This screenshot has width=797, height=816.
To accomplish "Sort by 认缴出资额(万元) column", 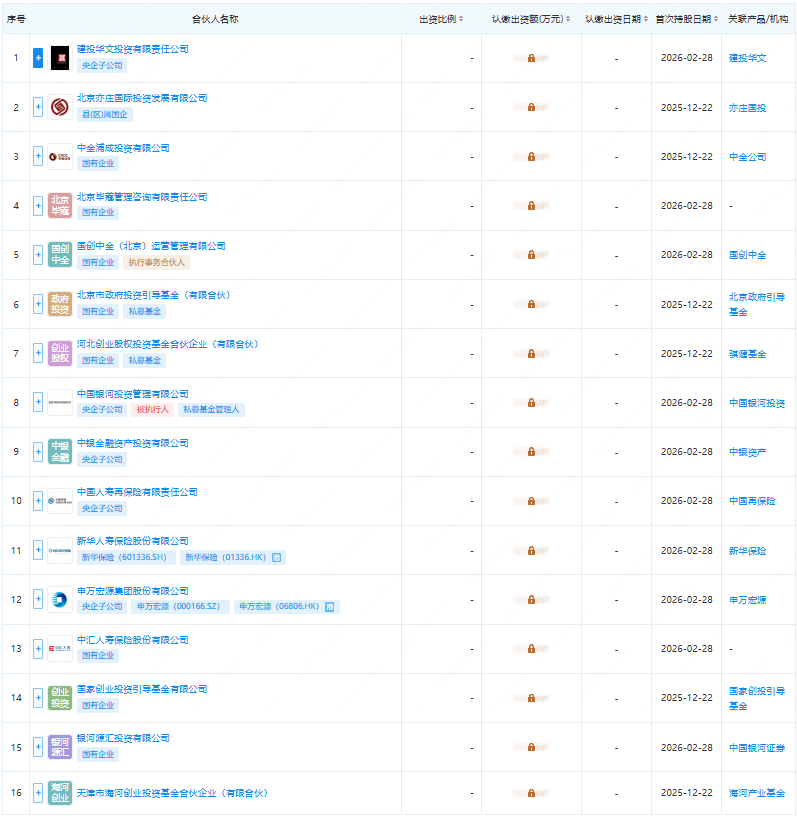I will pyautogui.click(x=531, y=19).
